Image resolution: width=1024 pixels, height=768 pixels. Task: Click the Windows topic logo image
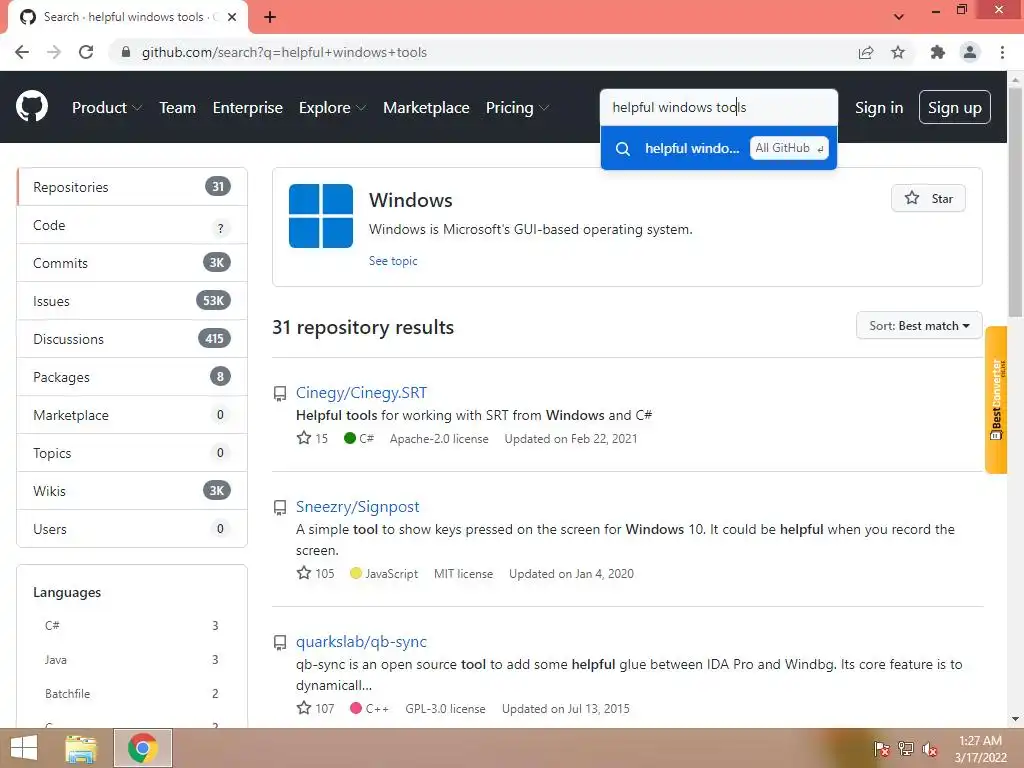[321, 216]
